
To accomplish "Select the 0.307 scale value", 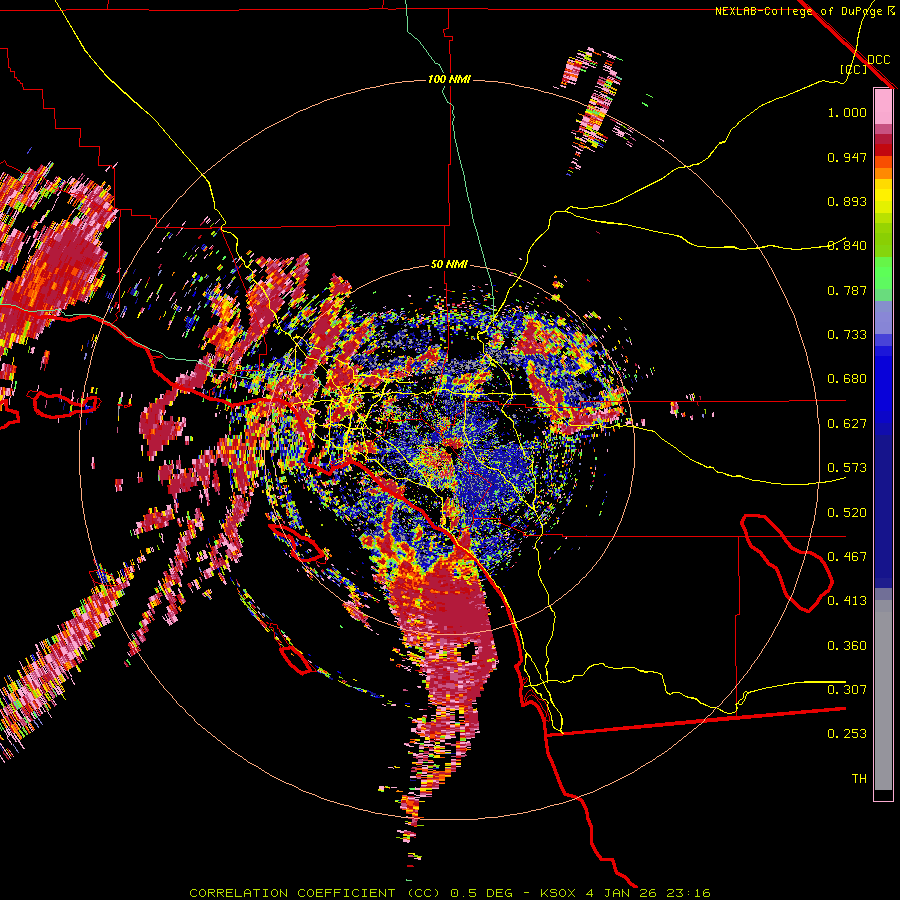I will 847,690.
